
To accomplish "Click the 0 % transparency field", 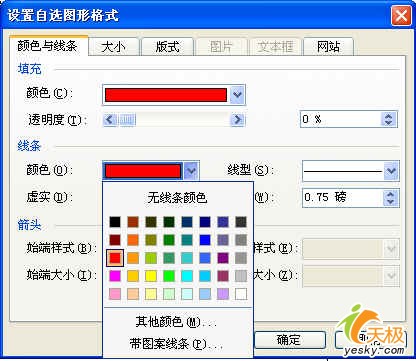I will [x=341, y=119].
